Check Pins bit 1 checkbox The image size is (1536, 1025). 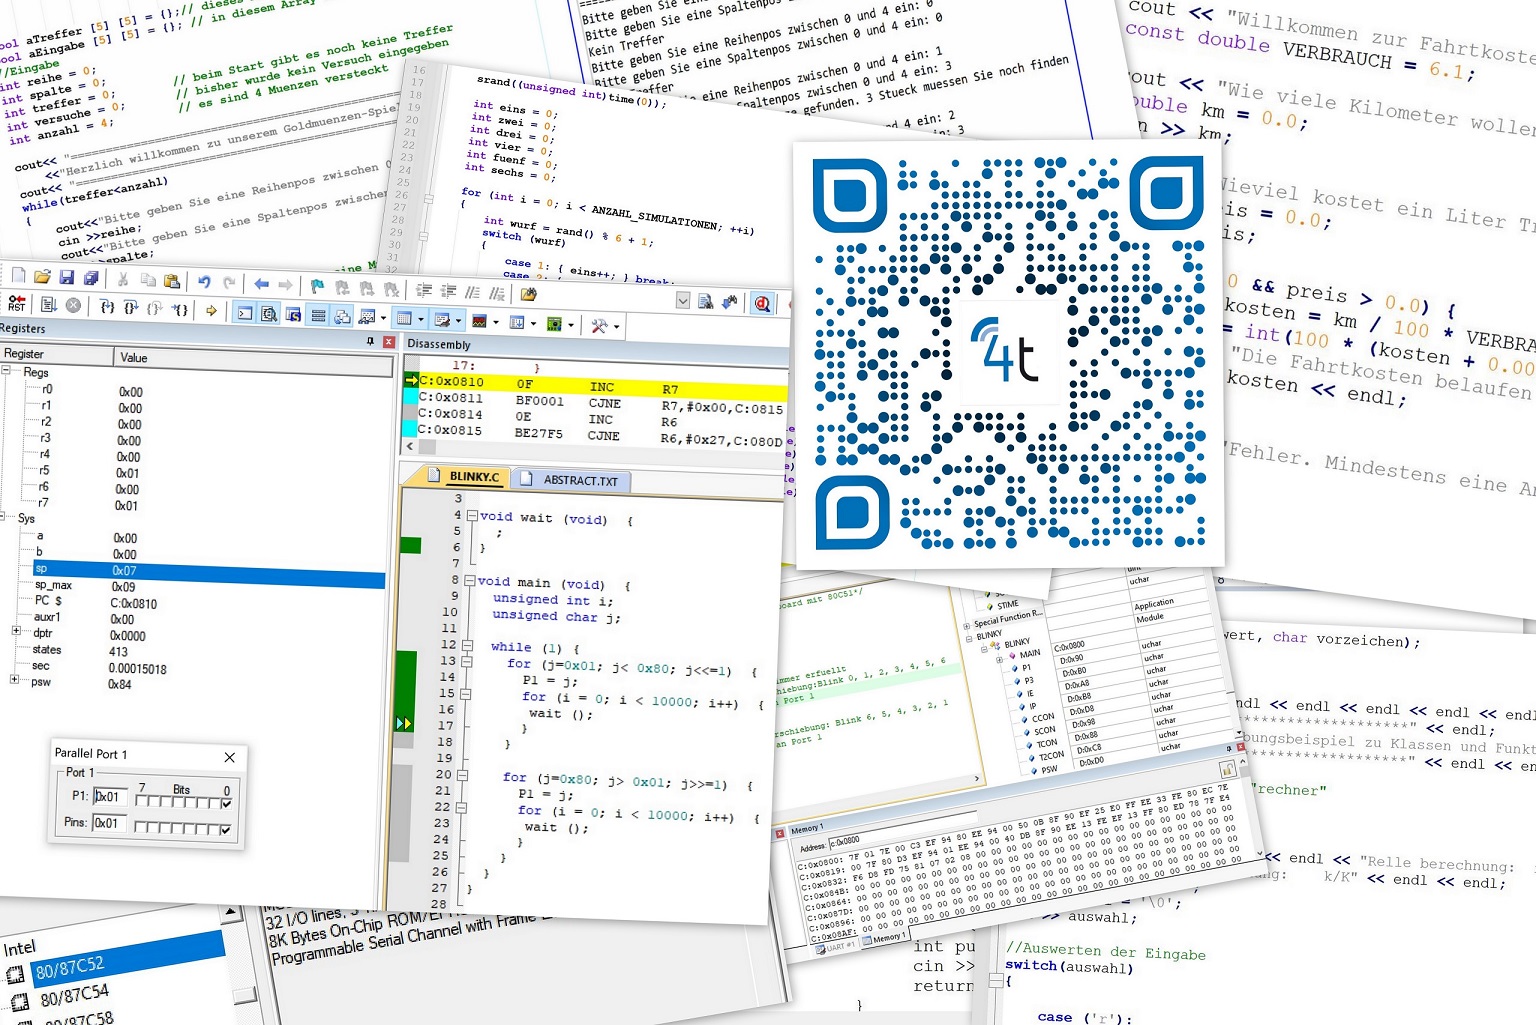point(213,829)
